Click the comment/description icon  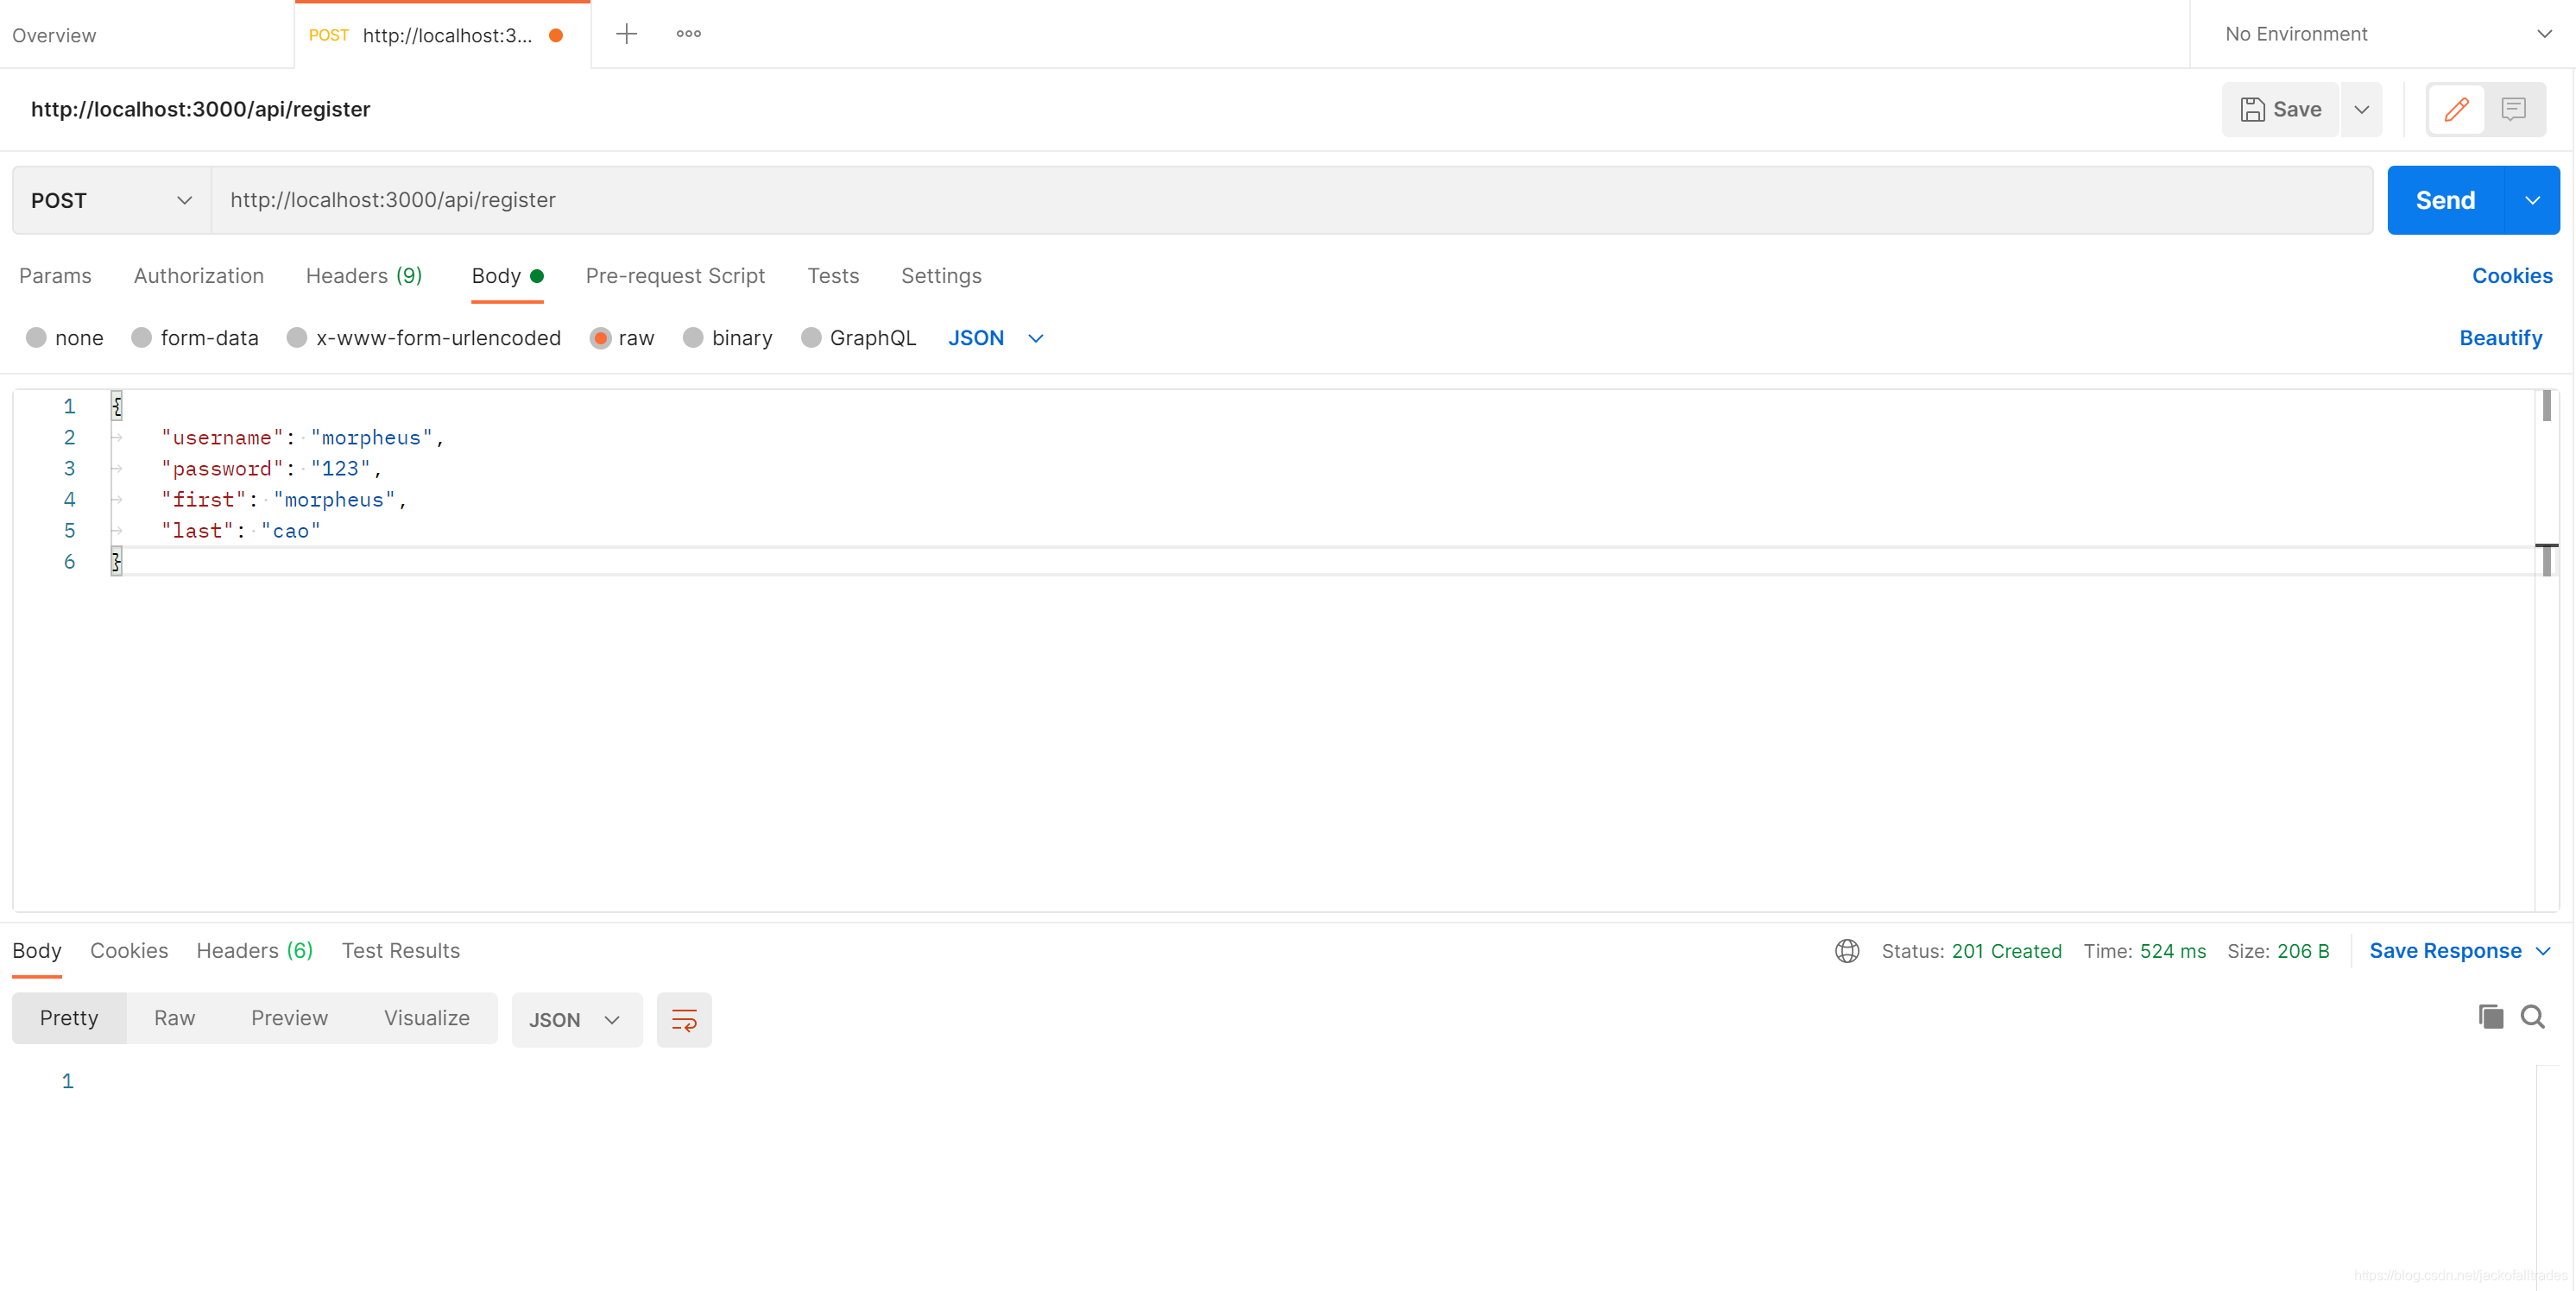click(2515, 109)
